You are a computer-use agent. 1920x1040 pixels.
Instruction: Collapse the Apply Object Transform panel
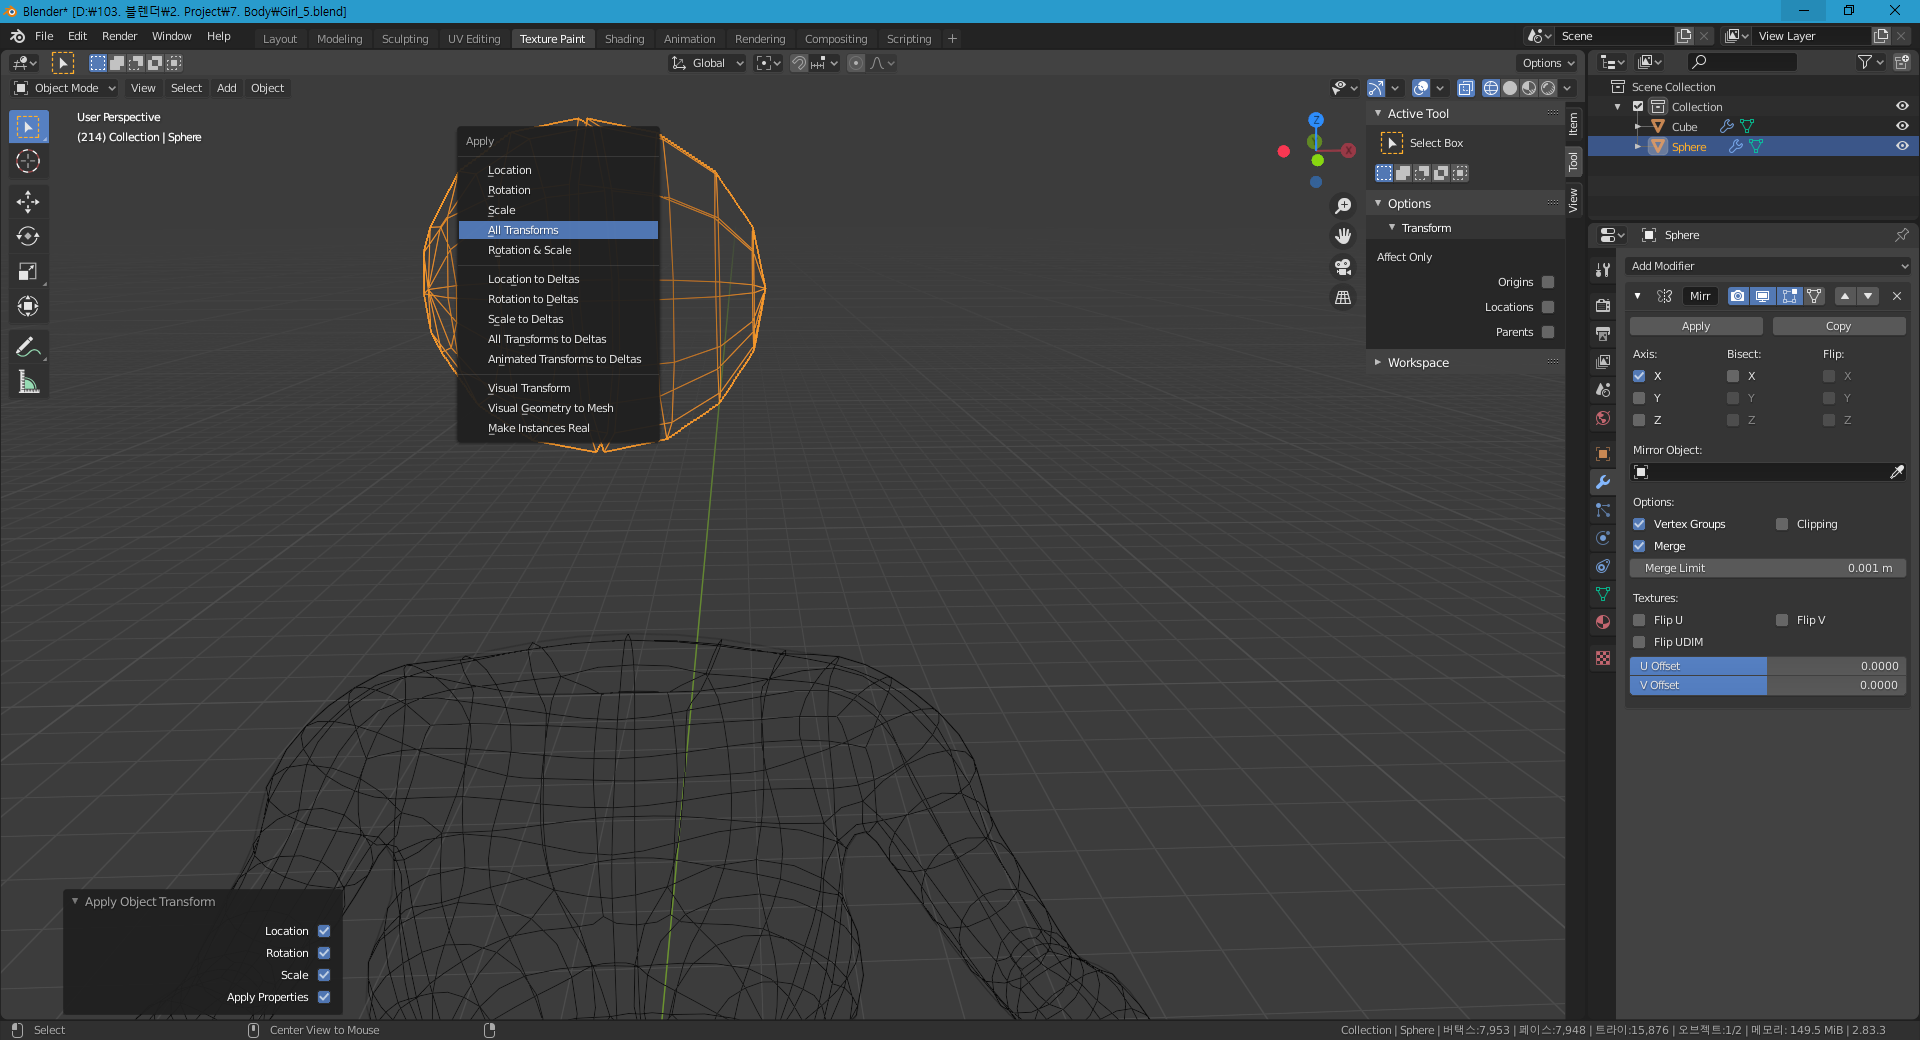point(75,901)
